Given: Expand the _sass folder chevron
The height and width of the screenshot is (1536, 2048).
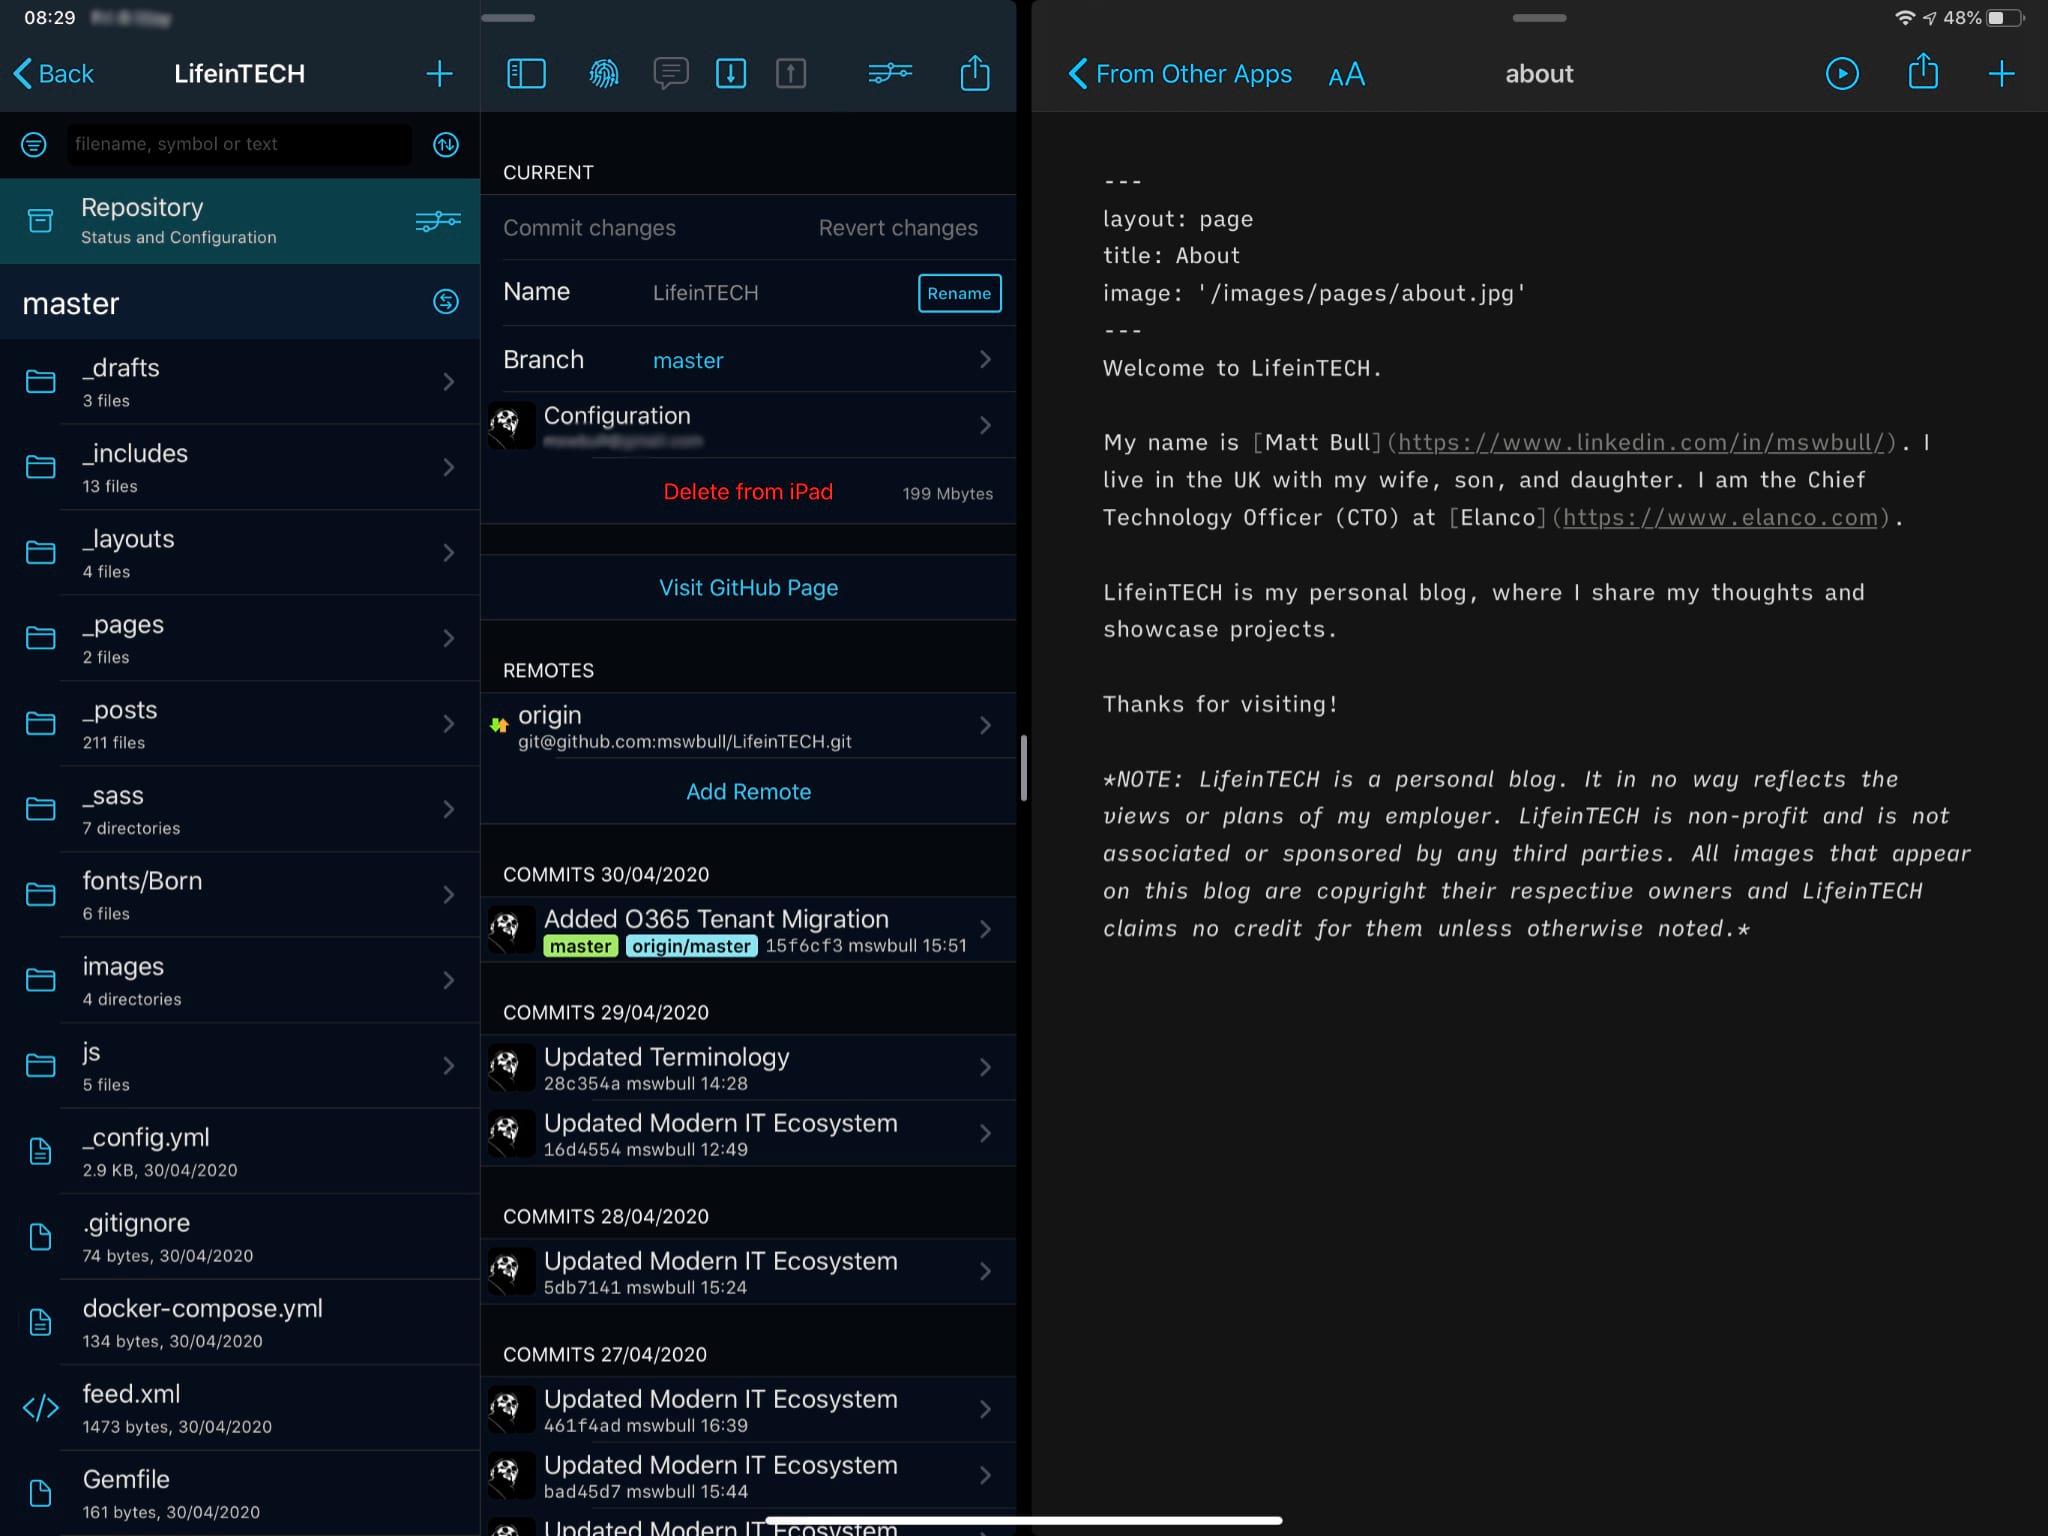Looking at the screenshot, I should pos(449,809).
